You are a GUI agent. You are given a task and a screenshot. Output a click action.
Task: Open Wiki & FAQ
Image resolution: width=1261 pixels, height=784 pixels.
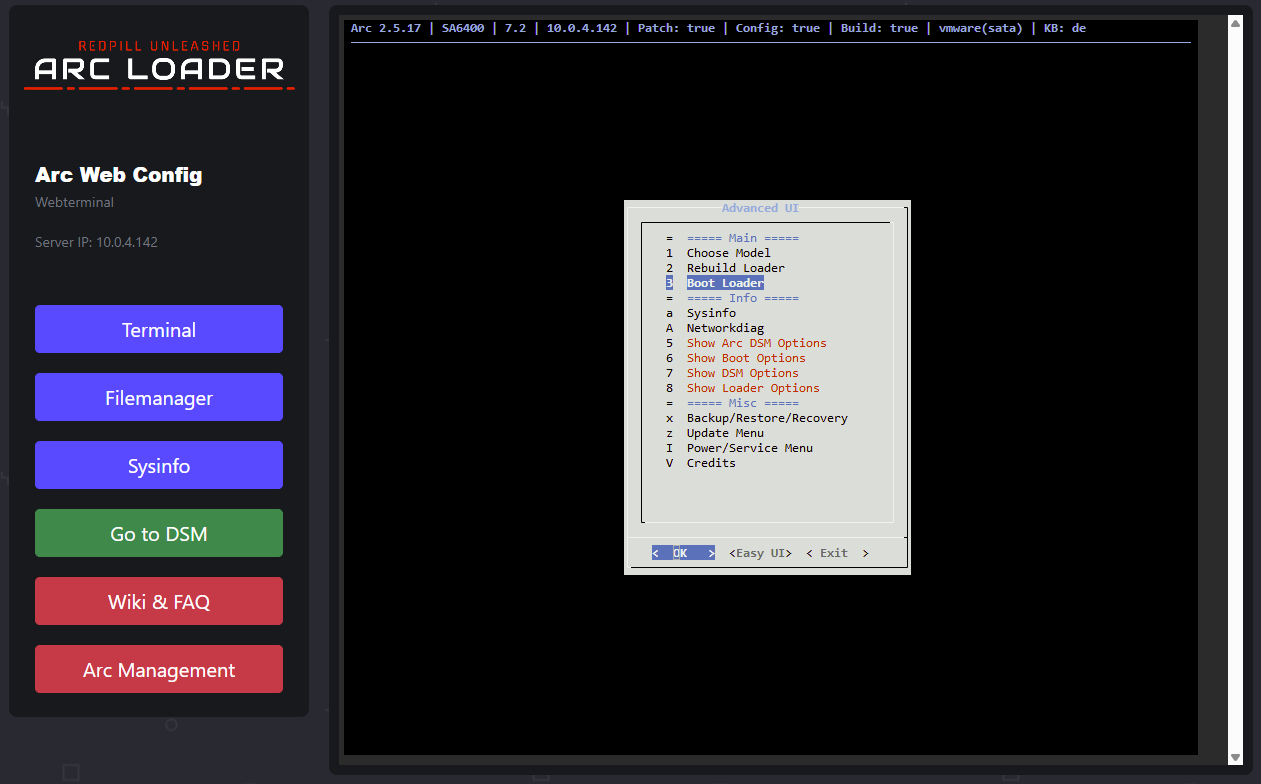pyautogui.click(x=159, y=601)
